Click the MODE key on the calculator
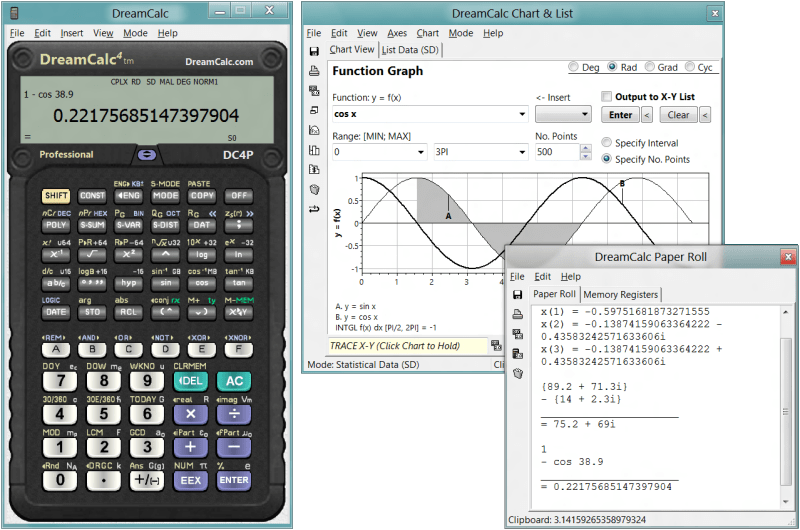 (x=165, y=195)
